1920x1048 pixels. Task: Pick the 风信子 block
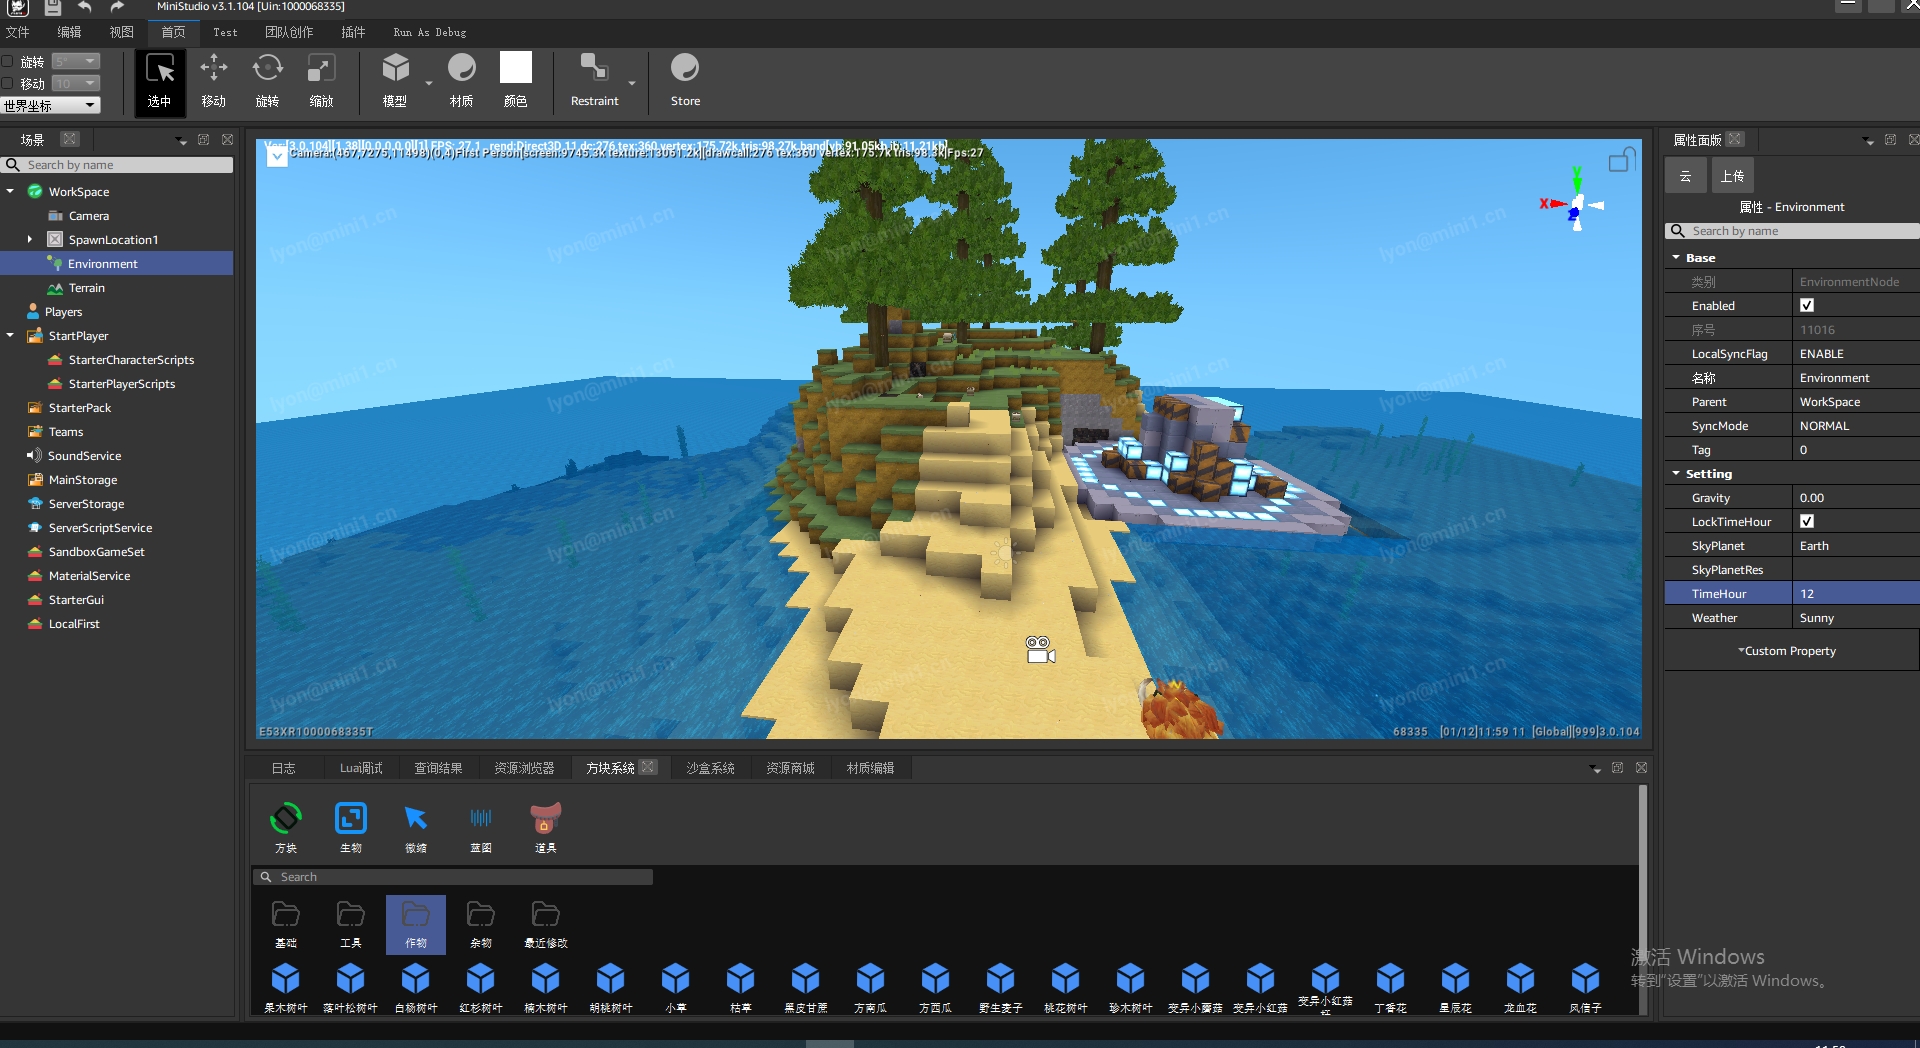(1586, 987)
